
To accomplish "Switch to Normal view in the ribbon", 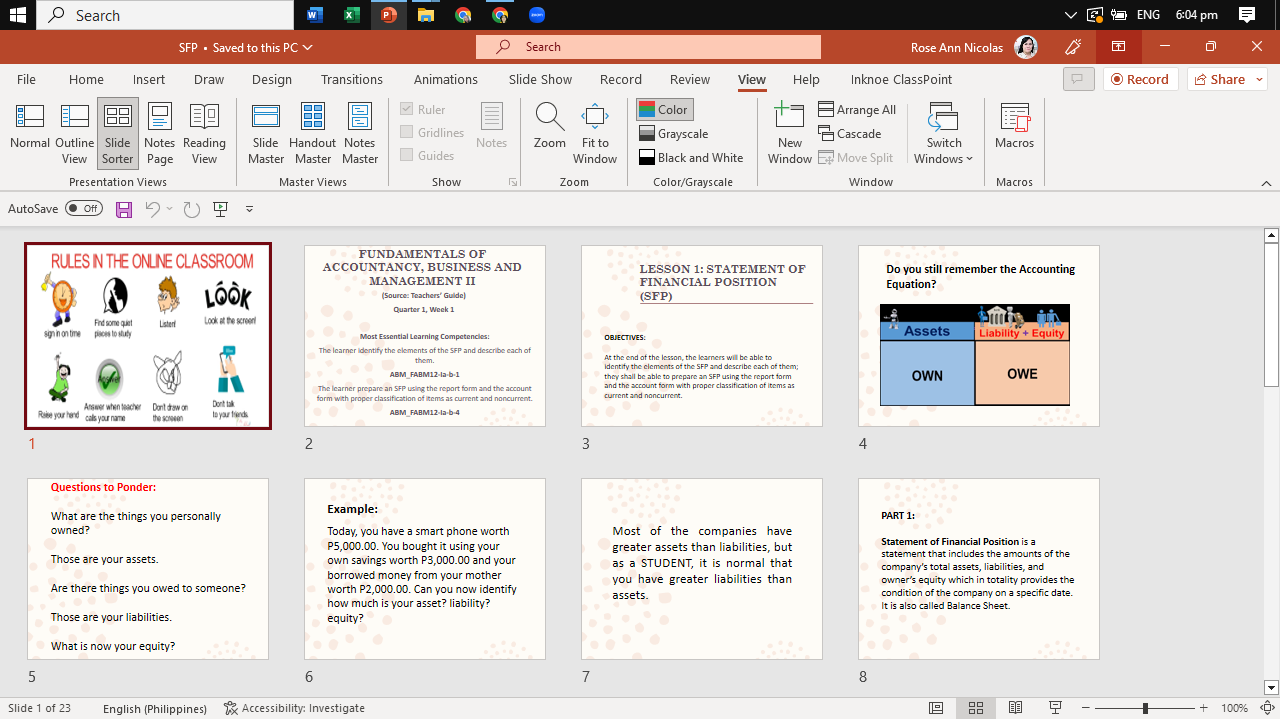I will click(30, 132).
